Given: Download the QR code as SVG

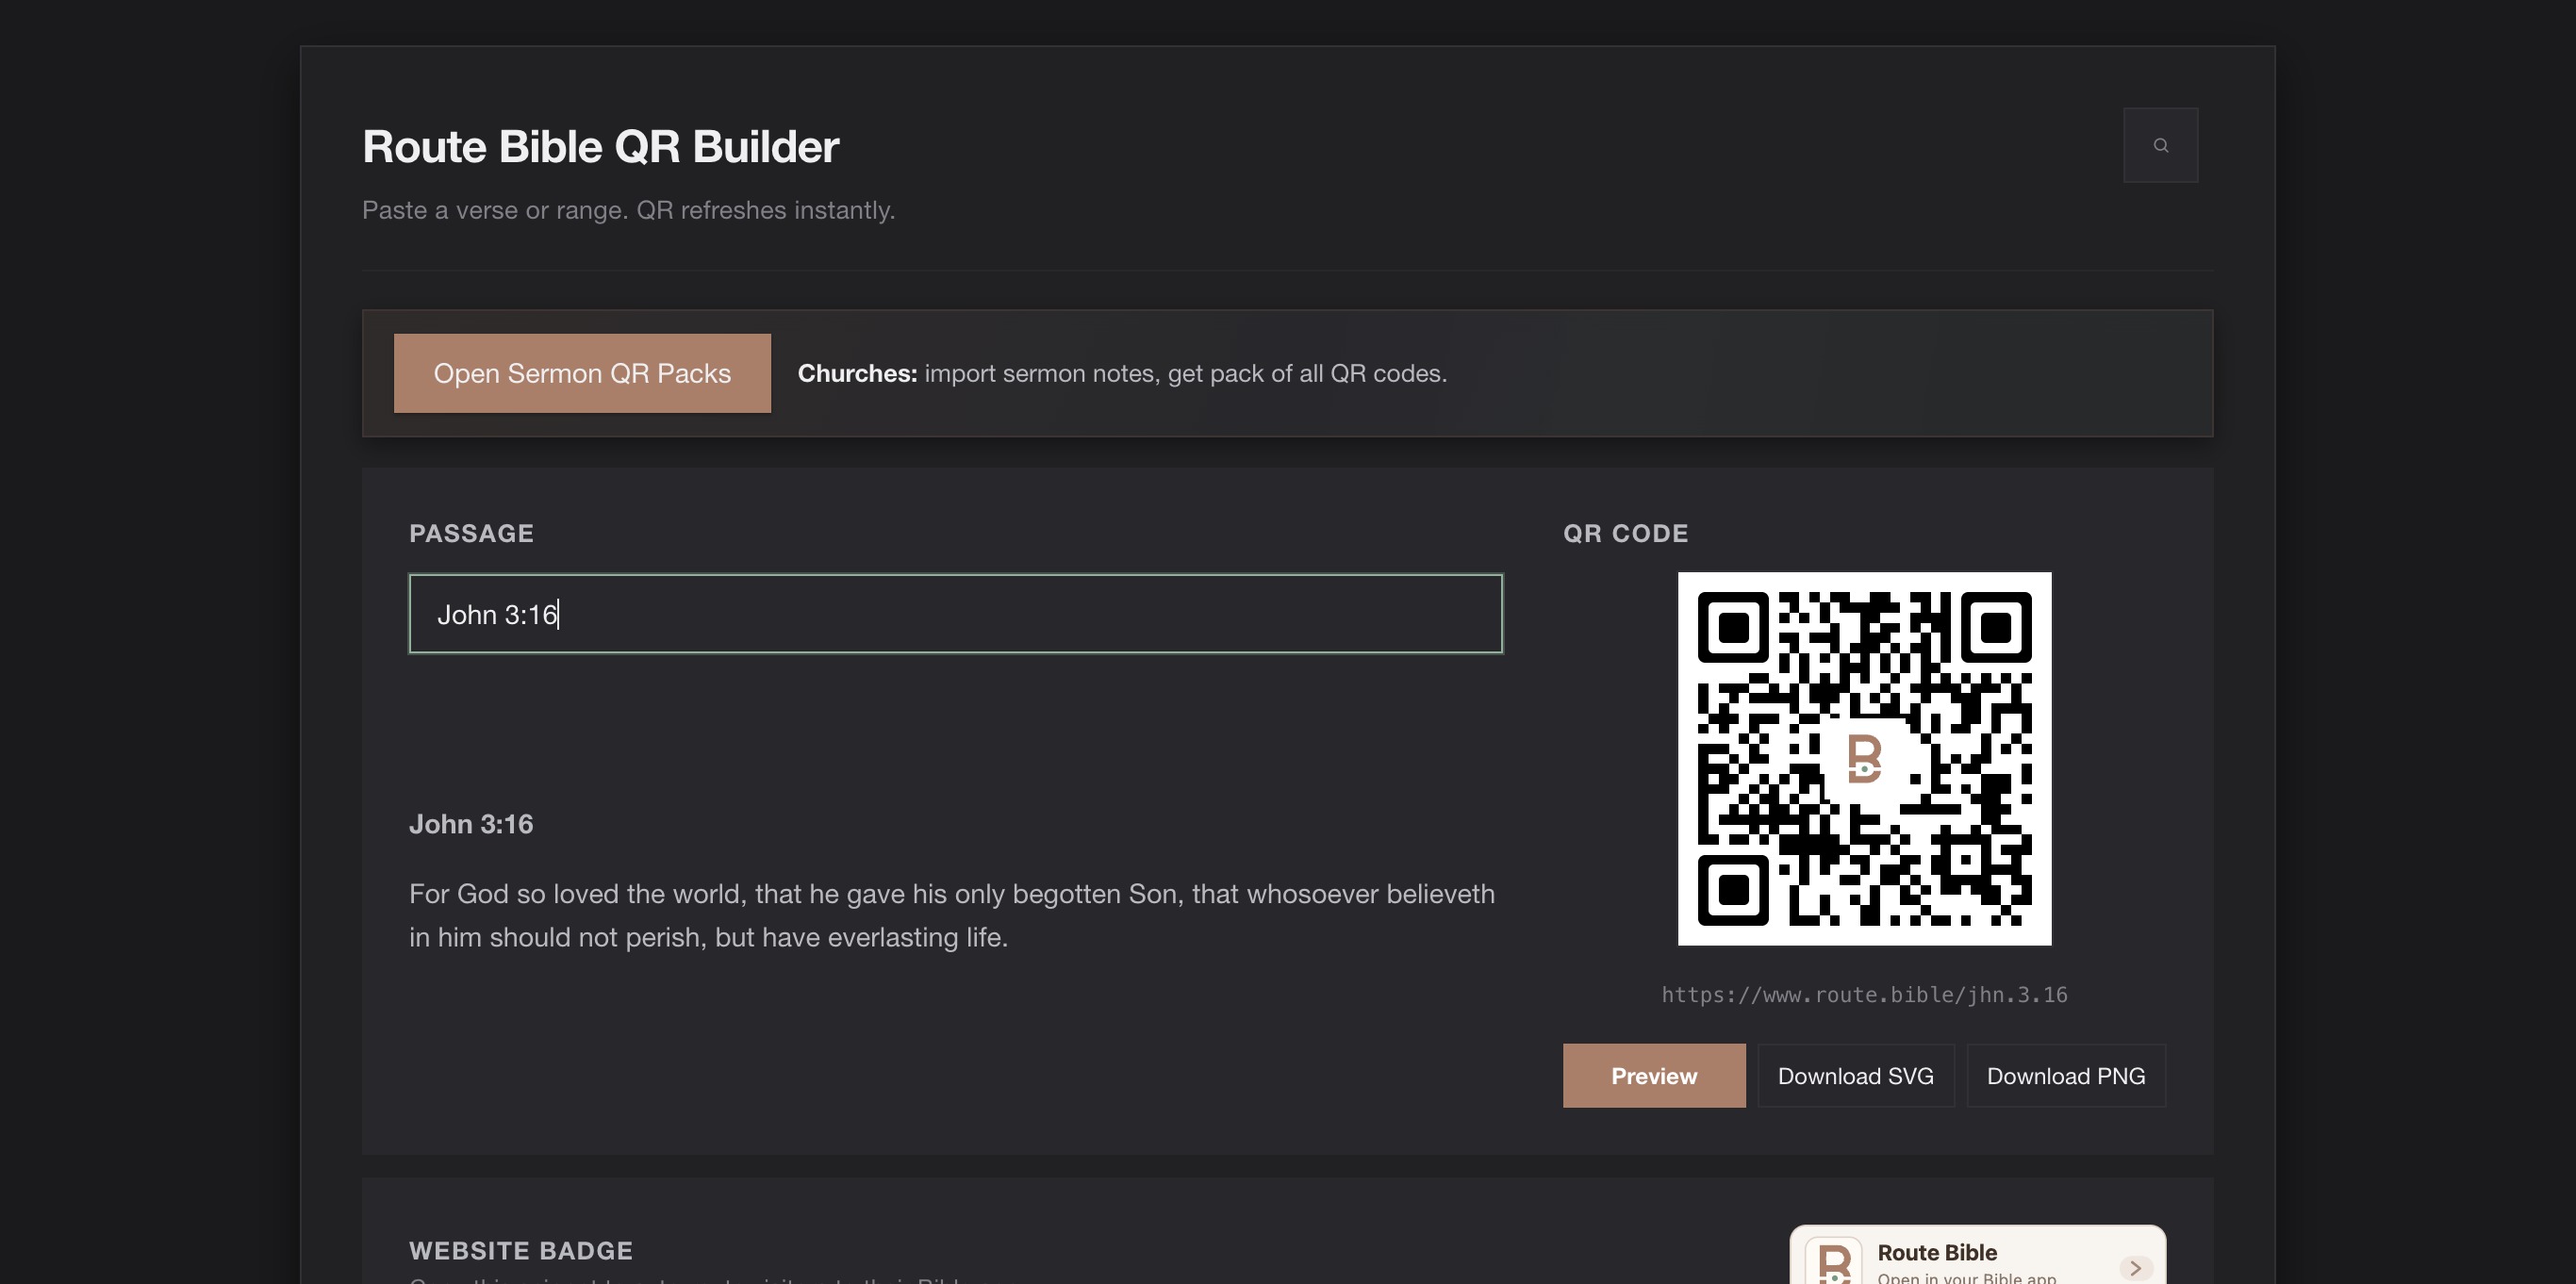Looking at the screenshot, I should (1855, 1076).
